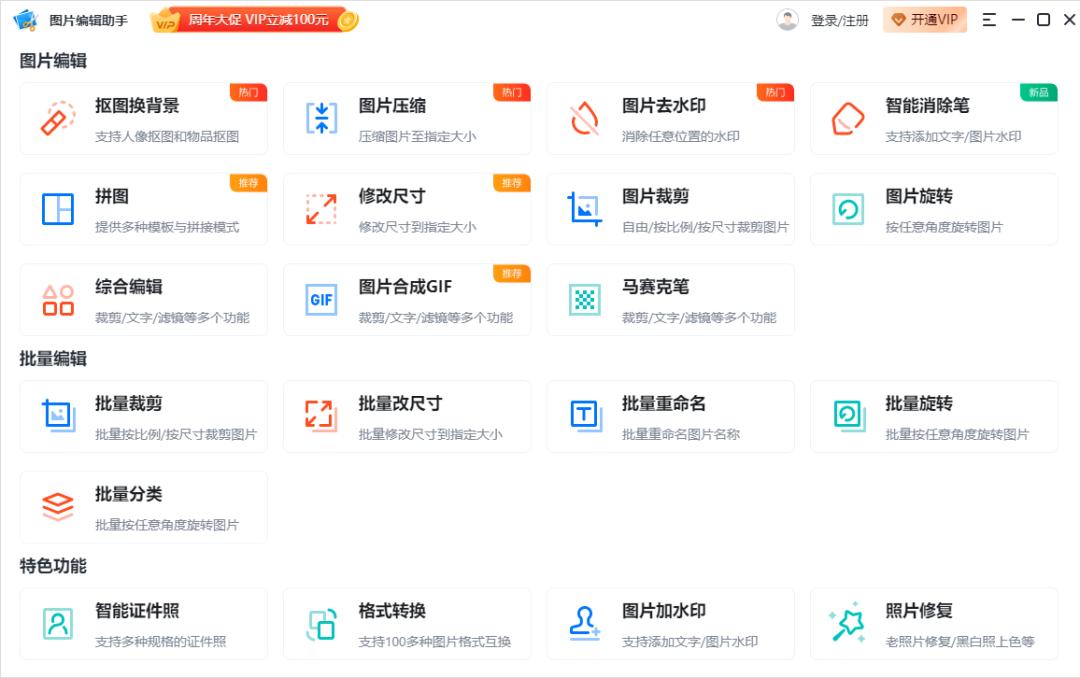Open the 图片去水印 watermark removal feature
1080x678 pixels.
[x=671, y=119]
